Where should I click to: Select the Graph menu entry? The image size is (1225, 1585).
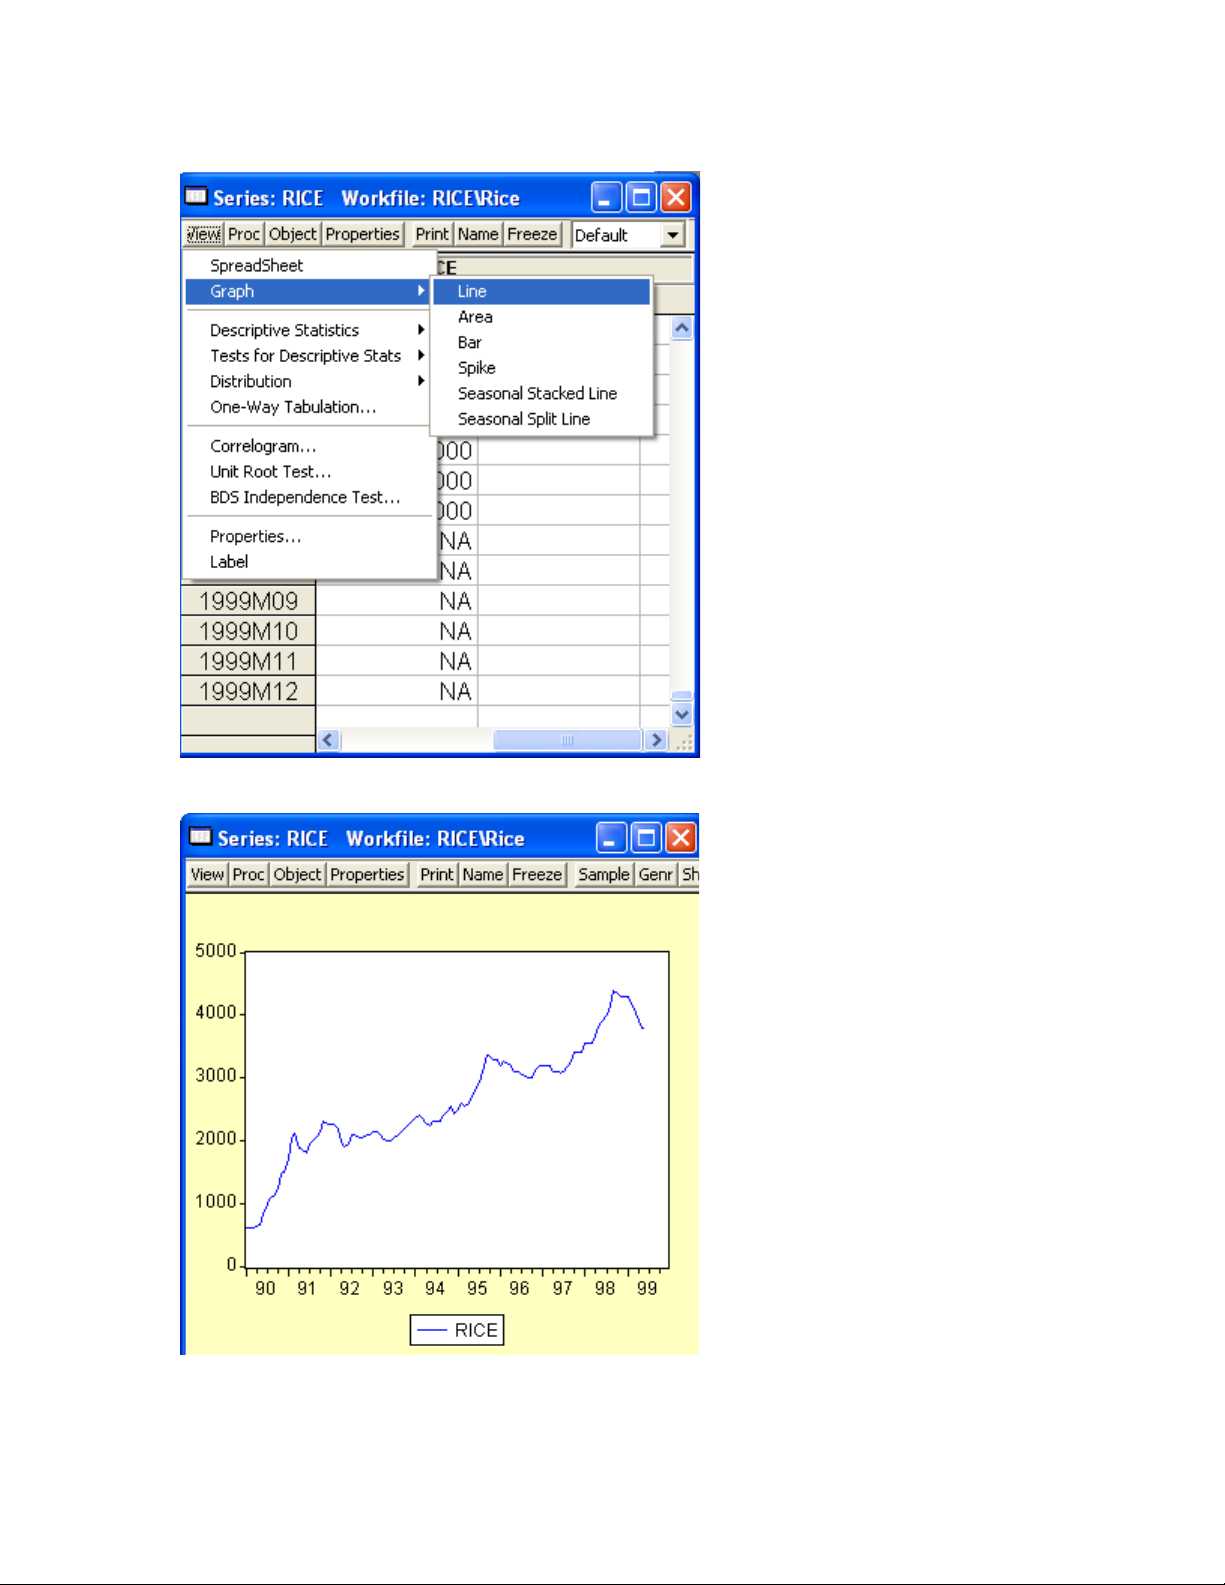coord(310,291)
